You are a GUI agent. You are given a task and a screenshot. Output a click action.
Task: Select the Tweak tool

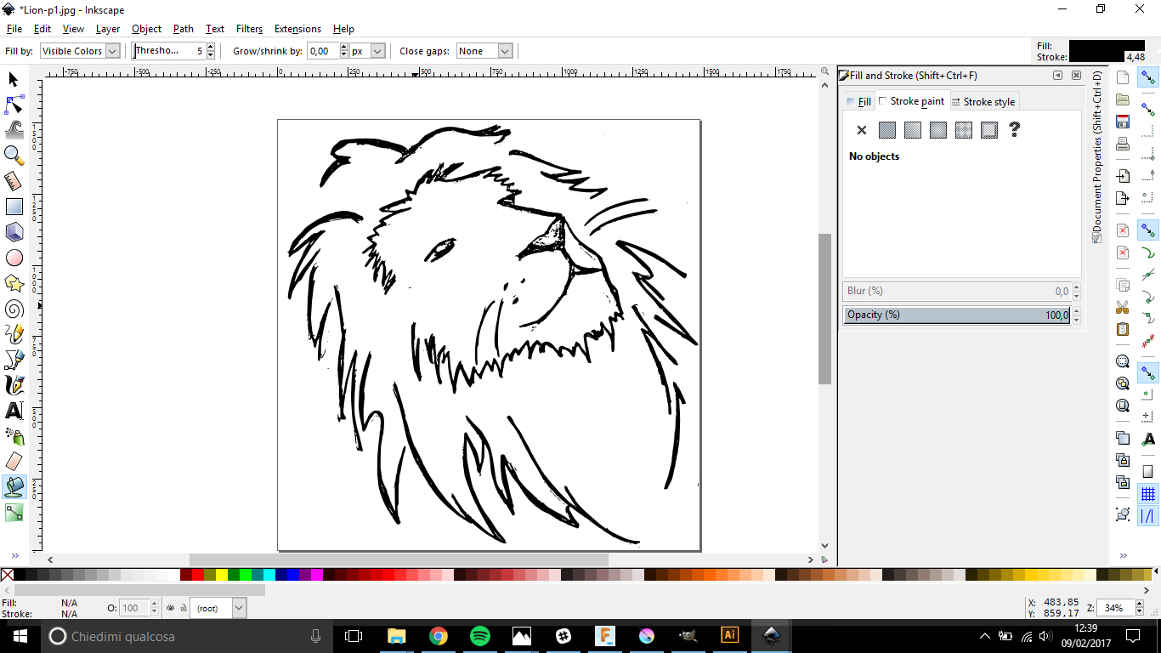[x=13, y=130]
